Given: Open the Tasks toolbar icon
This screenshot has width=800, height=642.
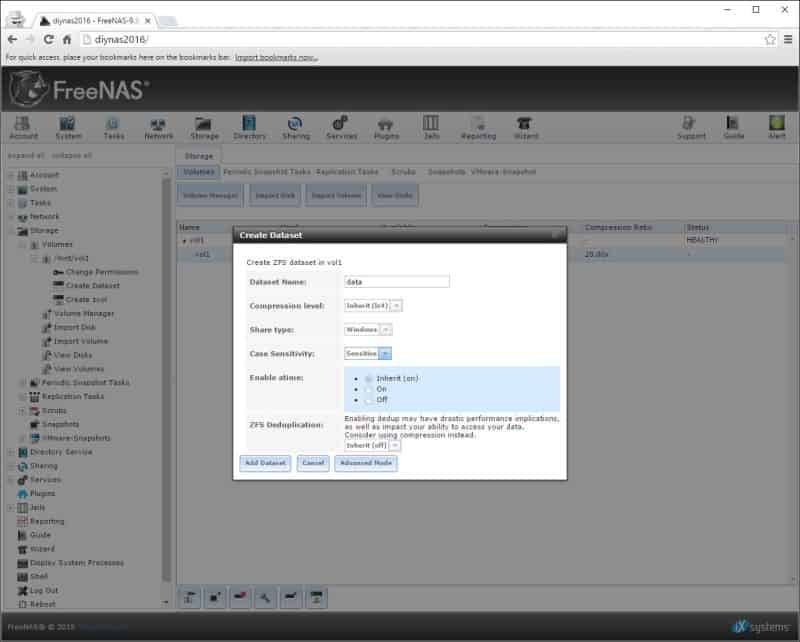Looking at the screenshot, I should pyautogui.click(x=113, y=127).
